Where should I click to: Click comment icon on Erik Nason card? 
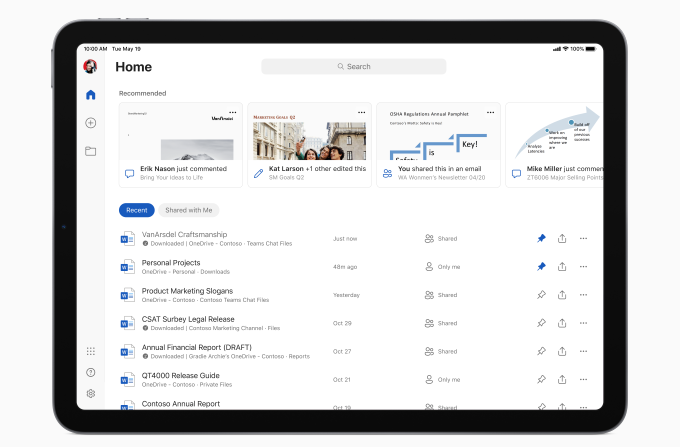click(129, 173)
